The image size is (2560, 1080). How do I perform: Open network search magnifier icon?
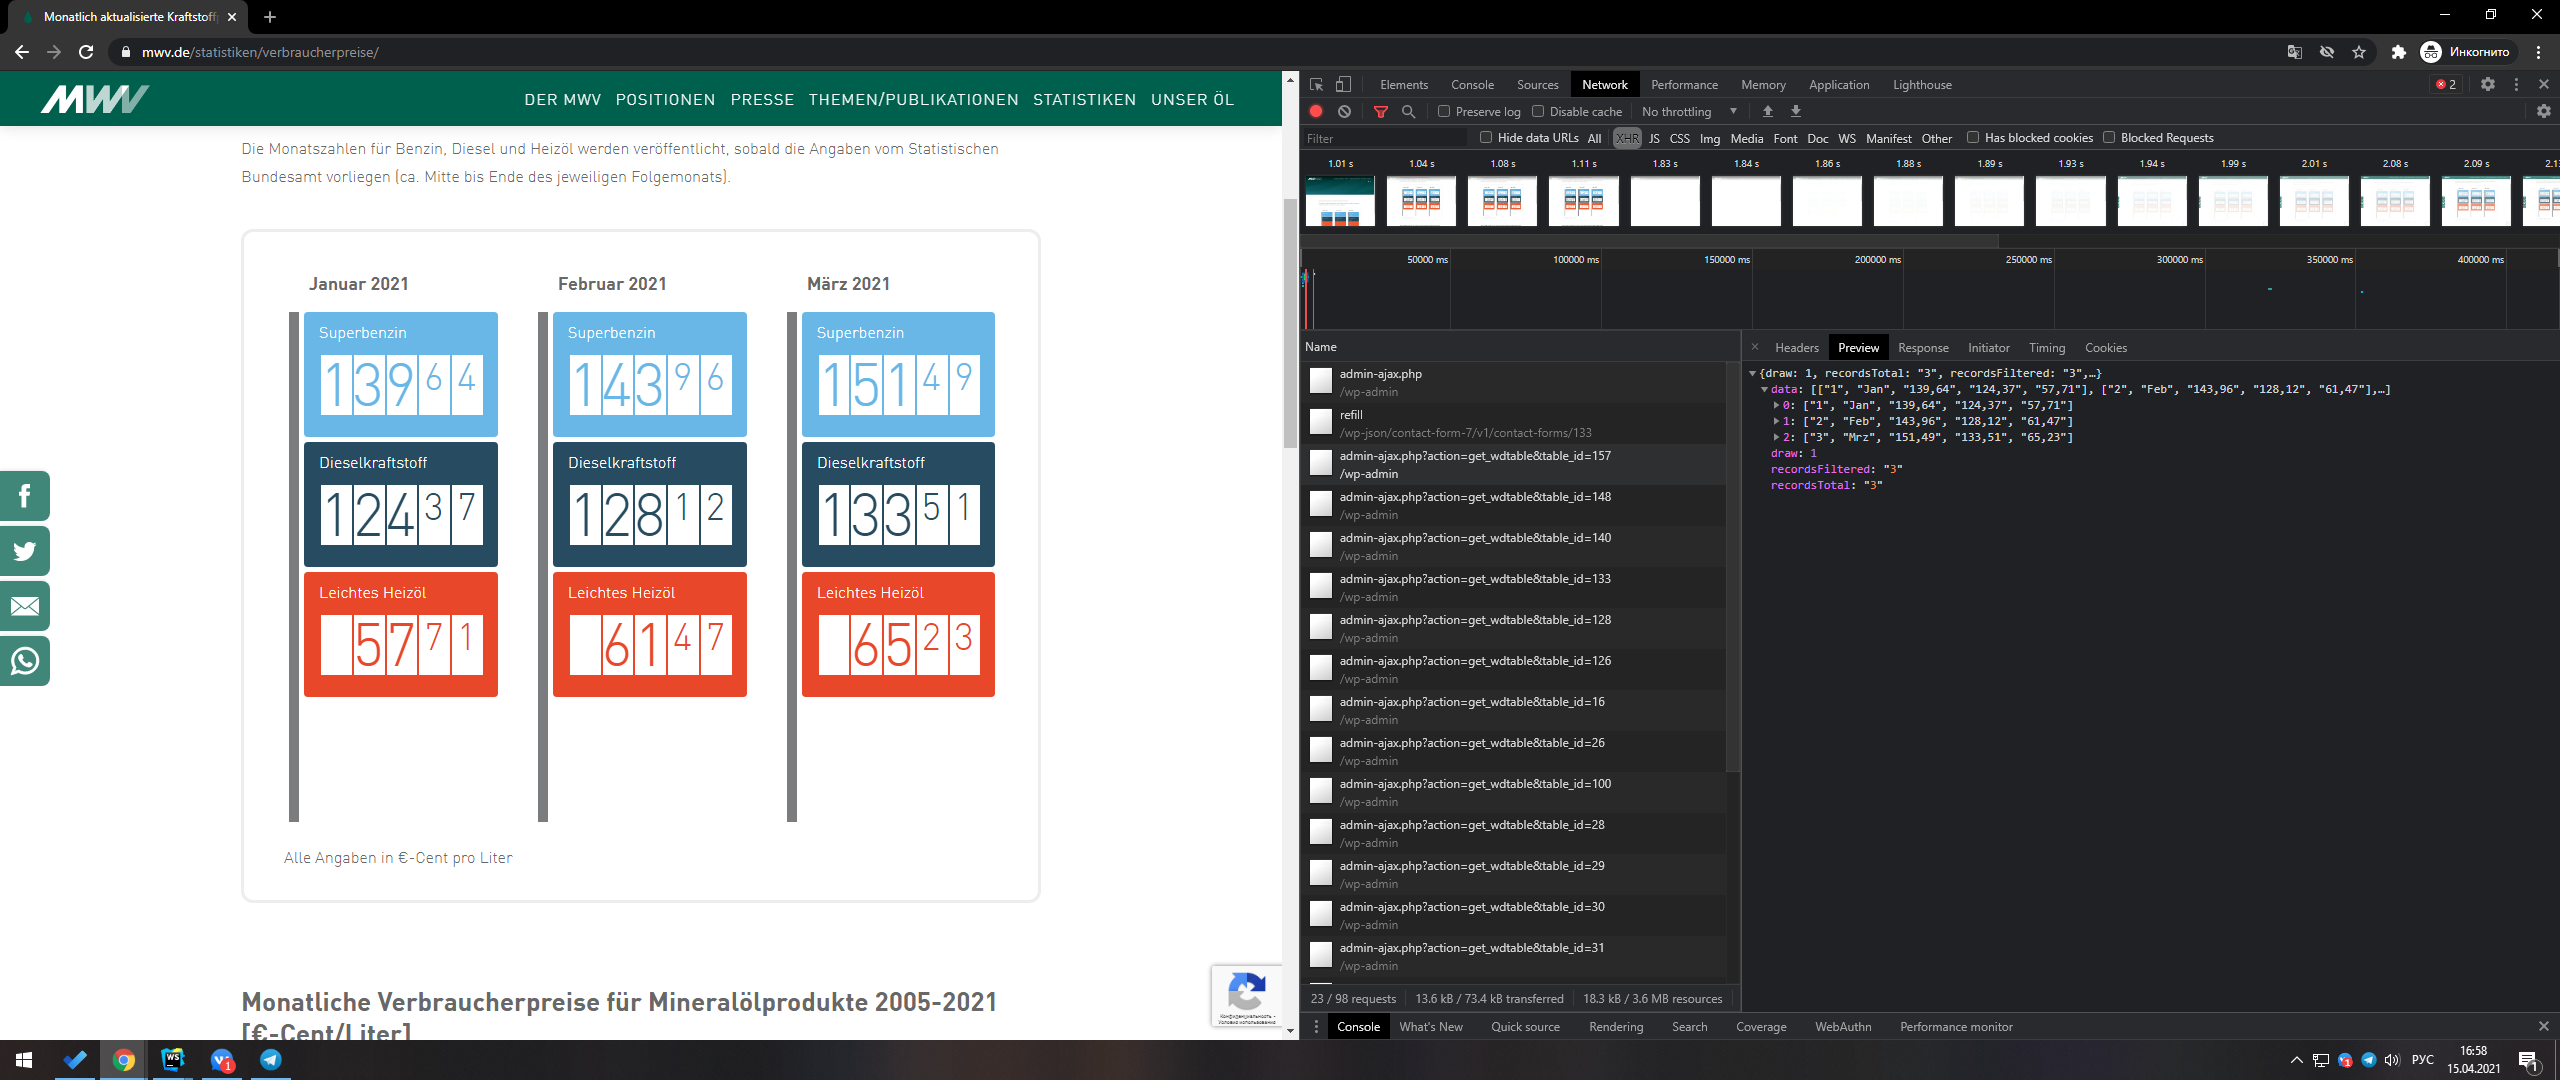click(1408, 112)
